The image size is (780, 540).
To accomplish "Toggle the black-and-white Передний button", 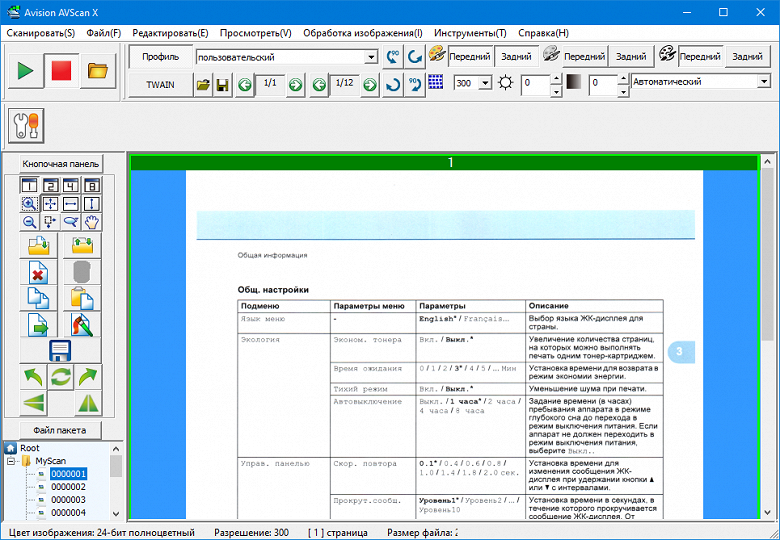I will coord(700,57).
